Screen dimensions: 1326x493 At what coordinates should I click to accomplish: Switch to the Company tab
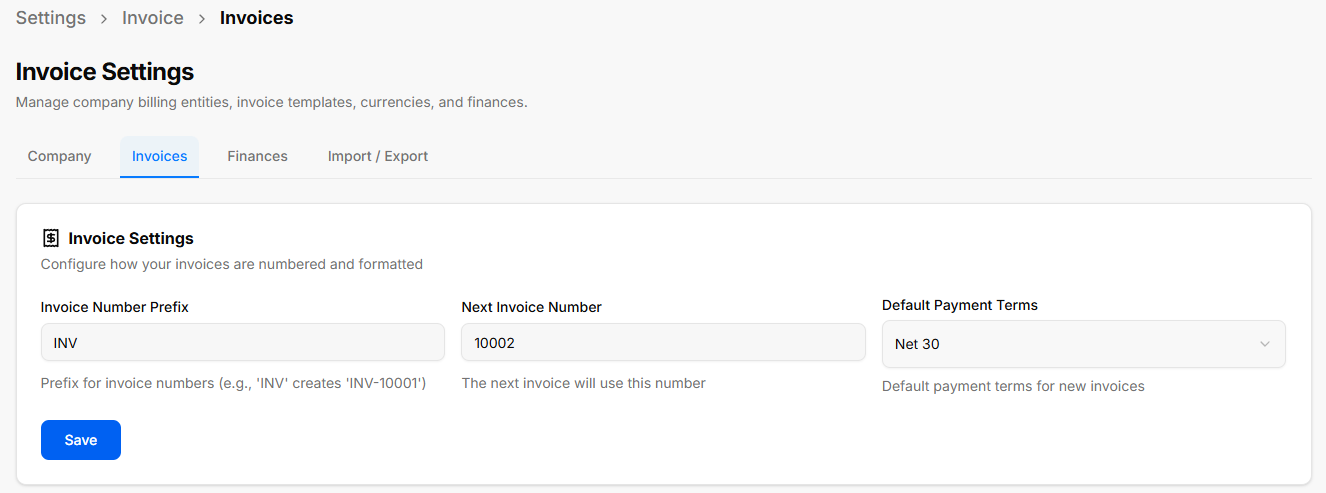(x=60, y=156)
